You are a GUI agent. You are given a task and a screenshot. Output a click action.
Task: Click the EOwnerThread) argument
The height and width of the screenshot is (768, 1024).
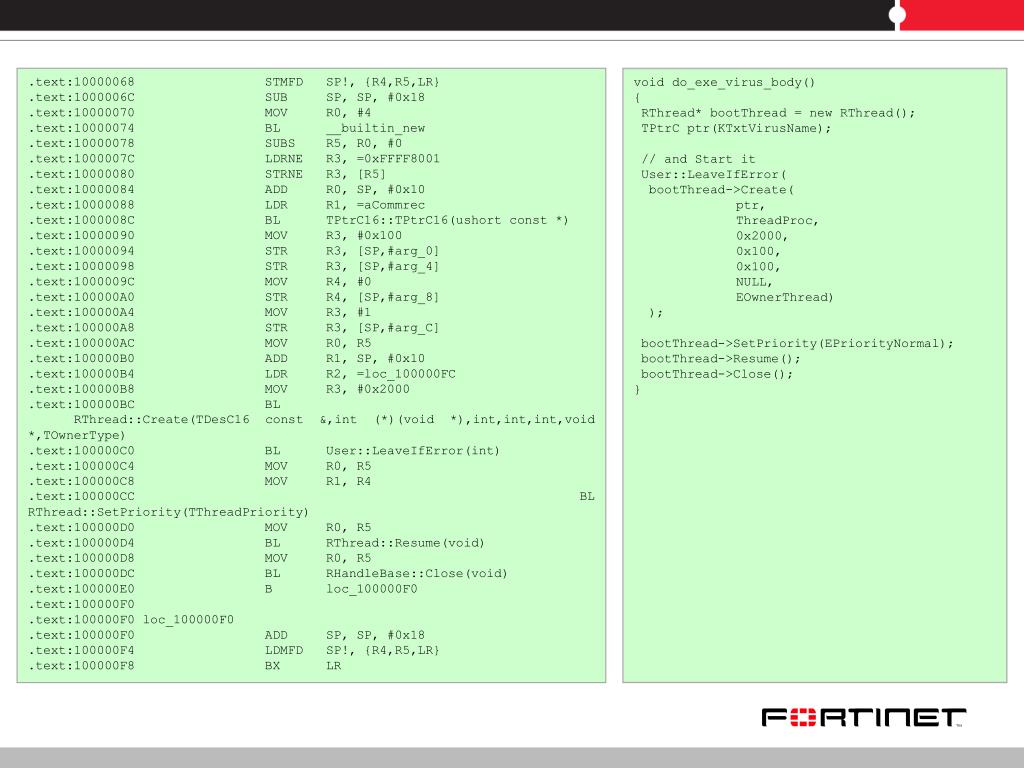pos(785,297)
